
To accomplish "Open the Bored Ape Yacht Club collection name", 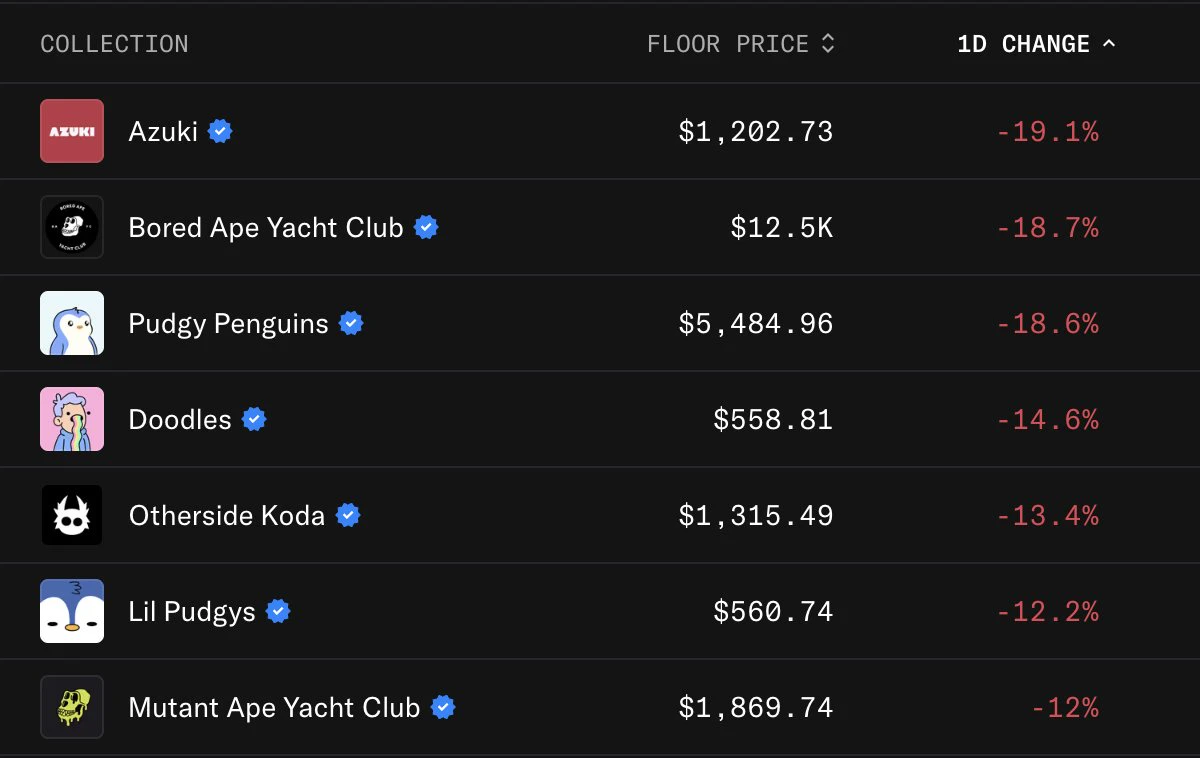I will coord(266,228).
